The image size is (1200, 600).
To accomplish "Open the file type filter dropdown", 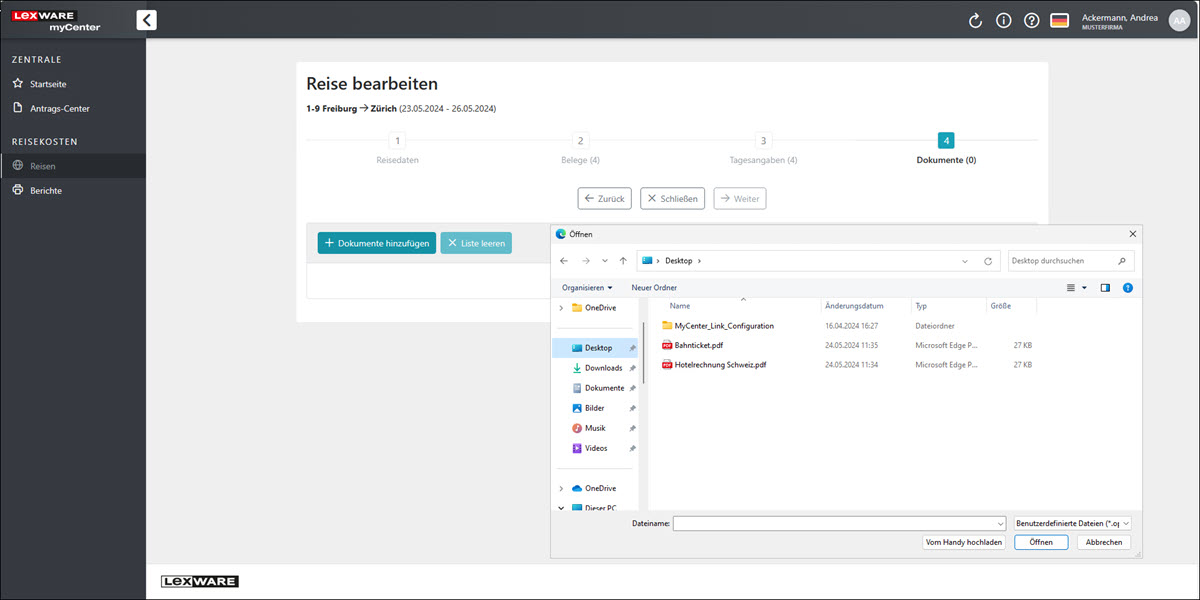I will 1072,523.
